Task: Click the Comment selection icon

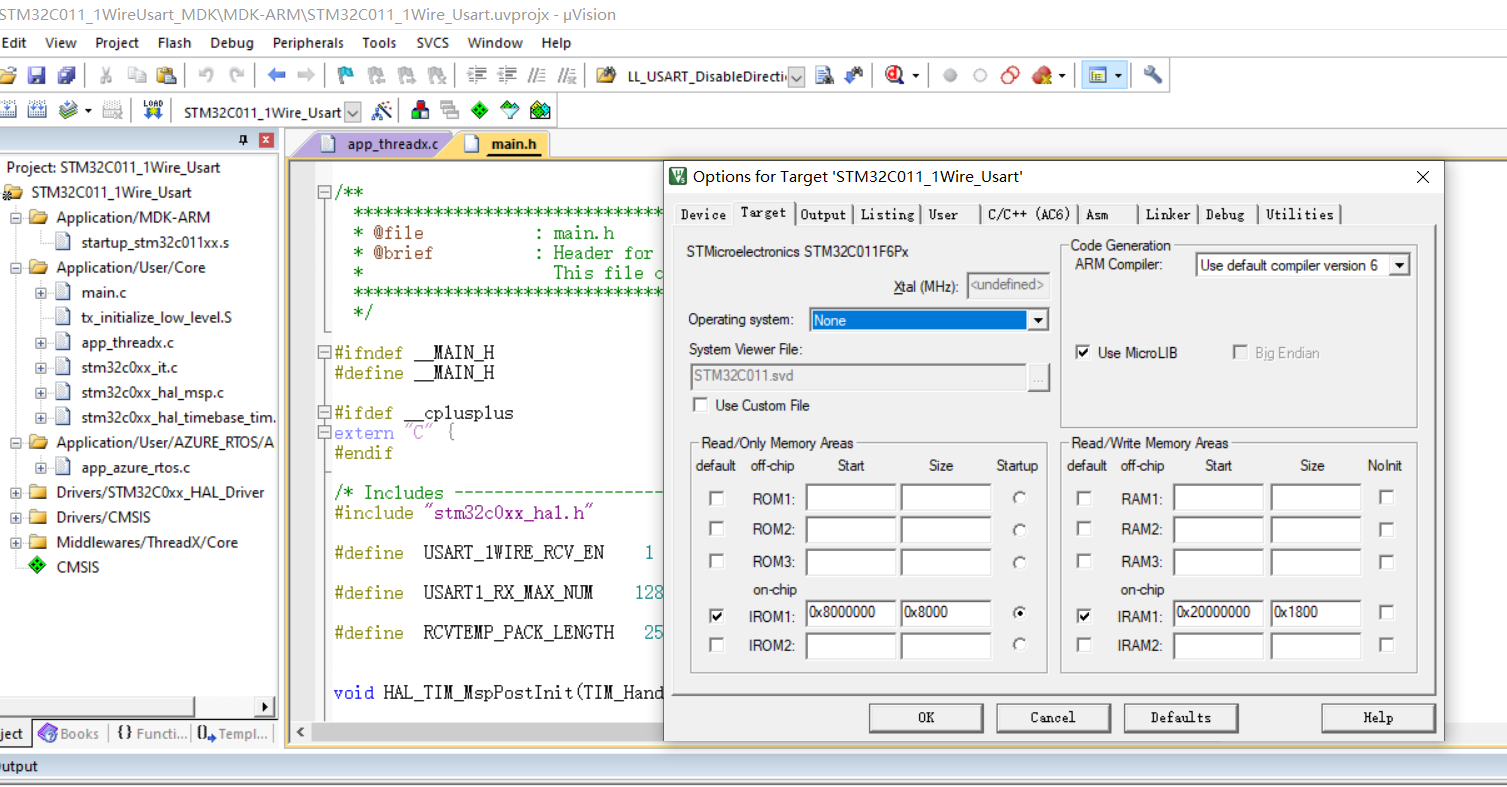Action: click(538, 75)
